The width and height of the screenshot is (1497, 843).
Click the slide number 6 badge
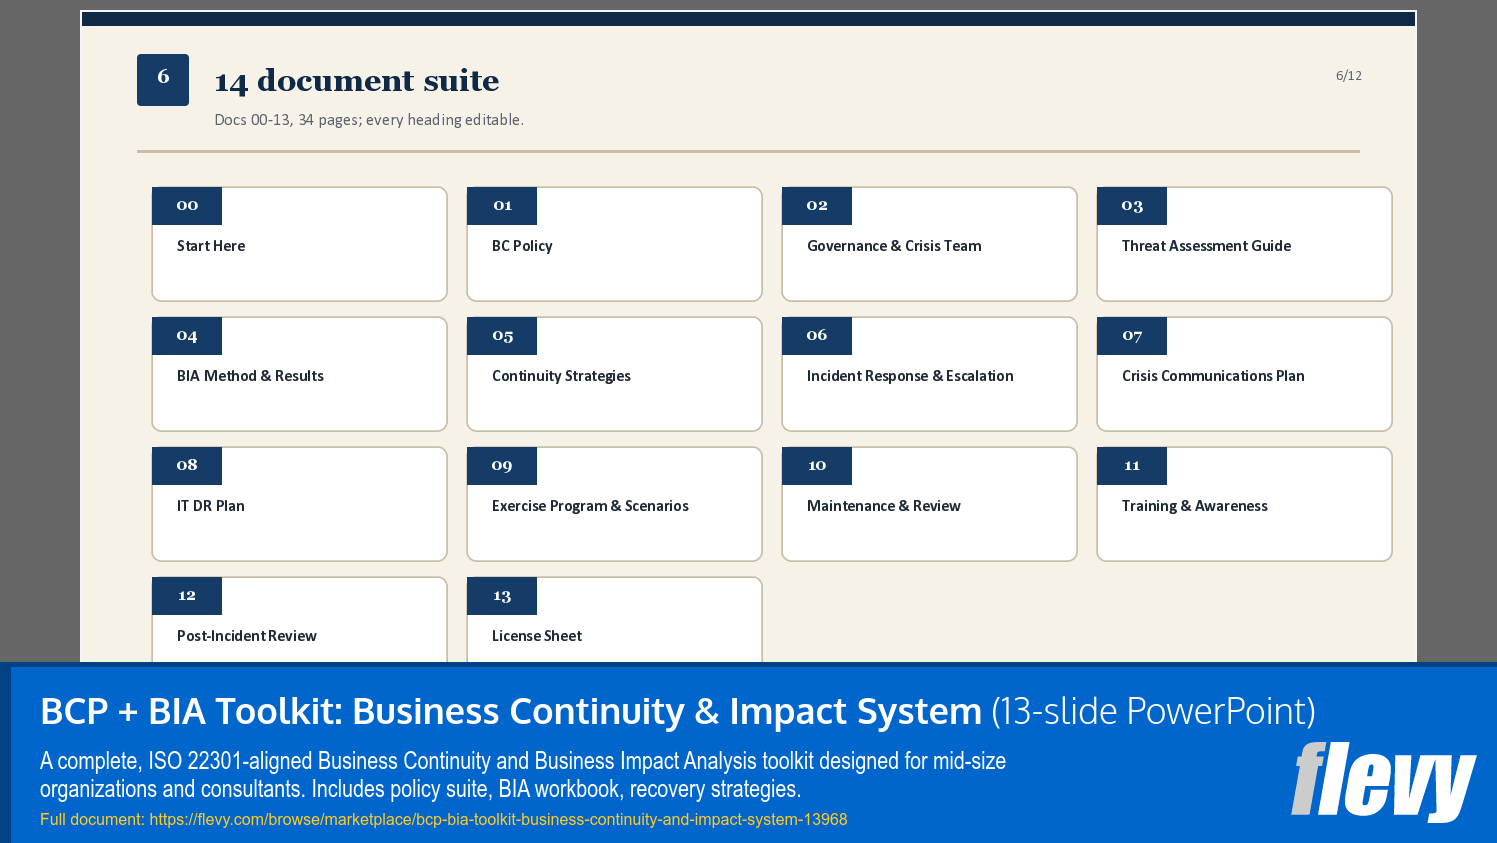coord(163,80)
